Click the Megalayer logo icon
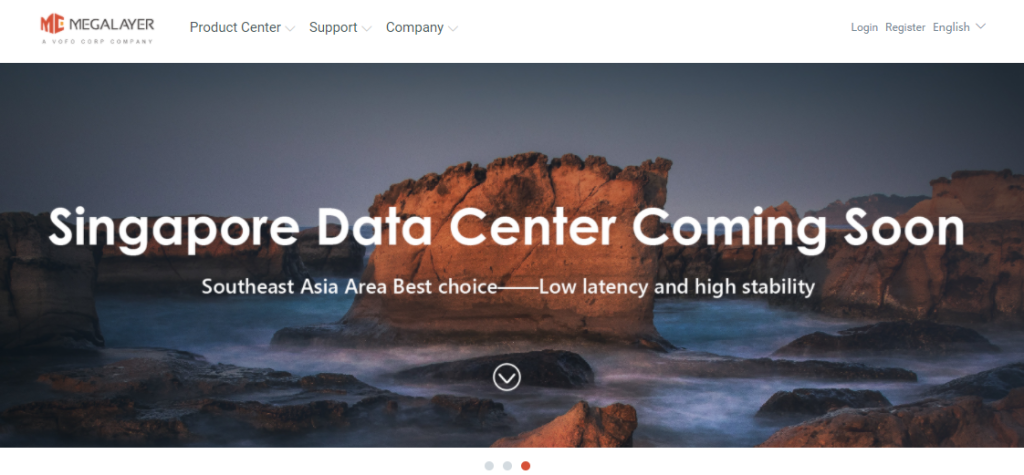Screen dimensions: 1024x475 click(x=52, y=24)
